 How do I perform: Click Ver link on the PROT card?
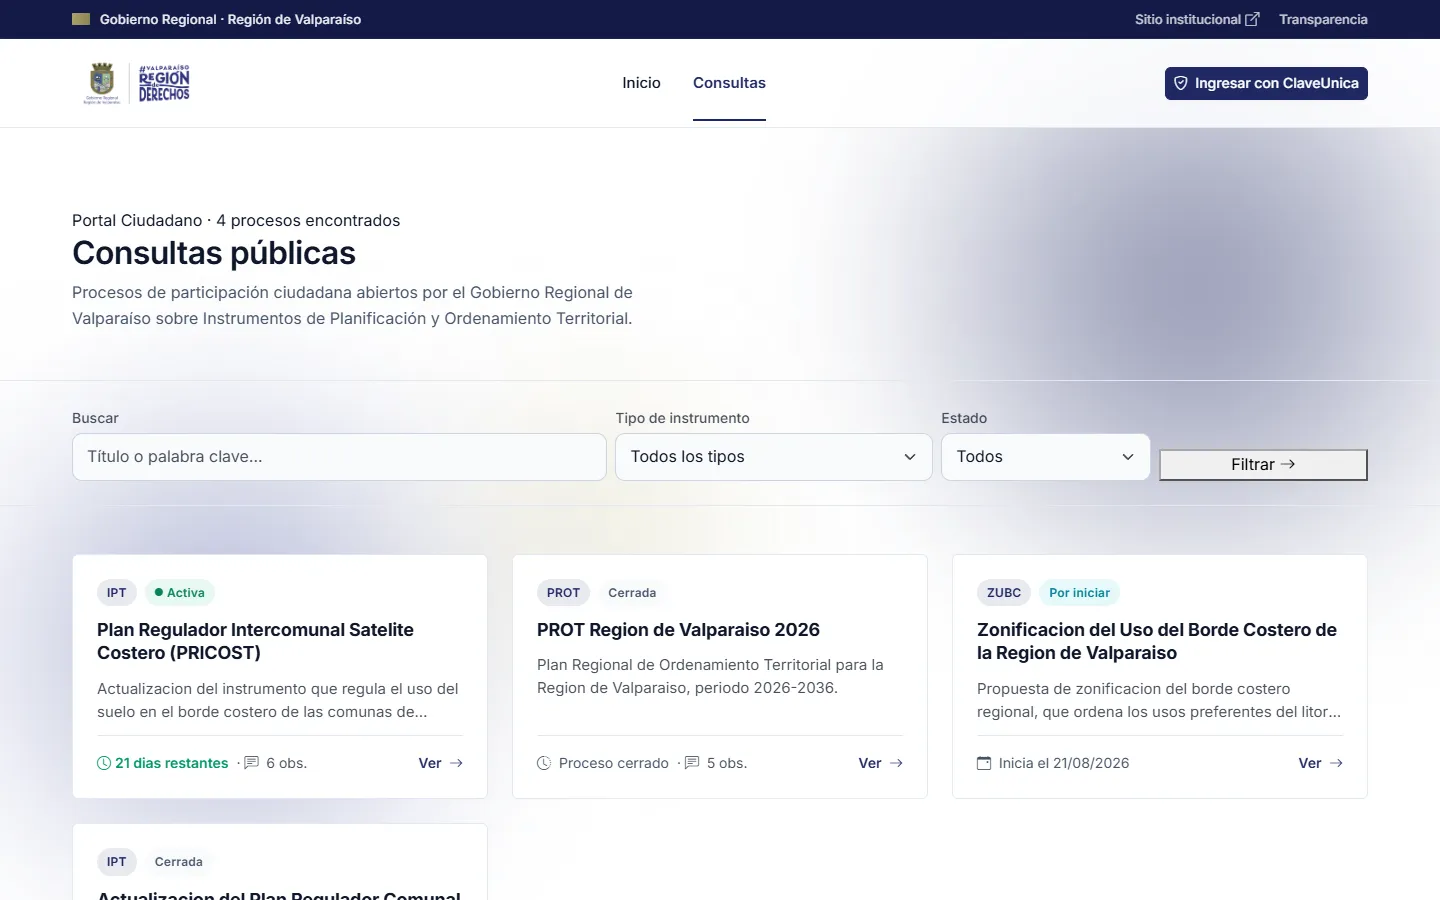tap(880, 763)
